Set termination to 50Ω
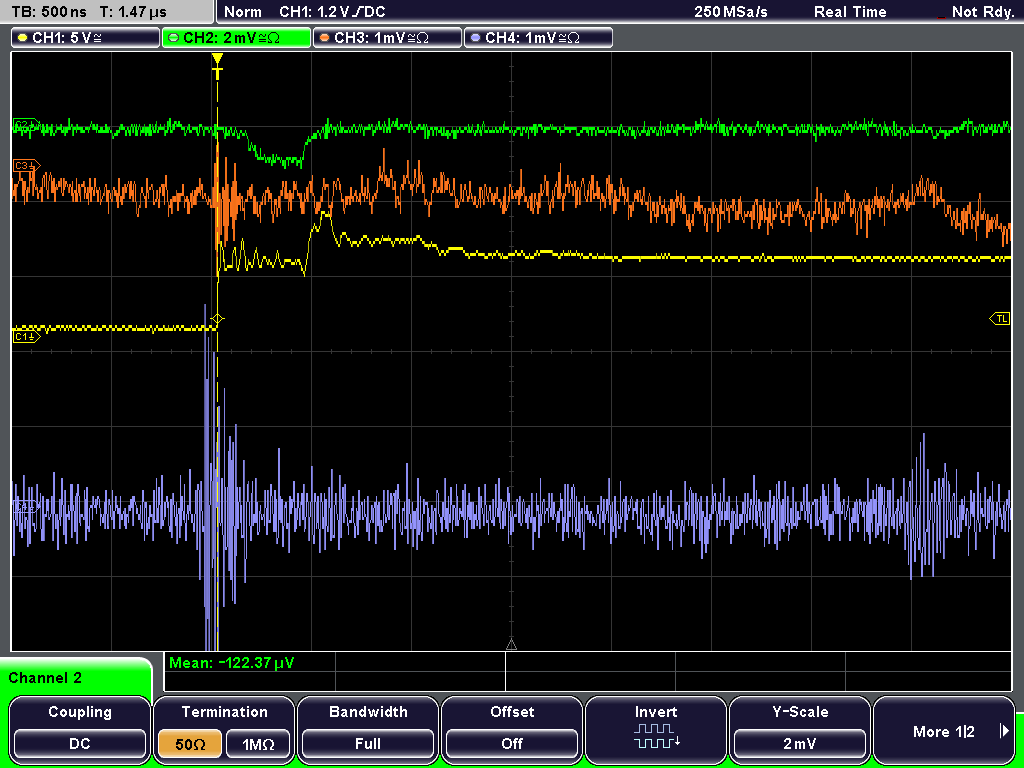 [190, 743]
